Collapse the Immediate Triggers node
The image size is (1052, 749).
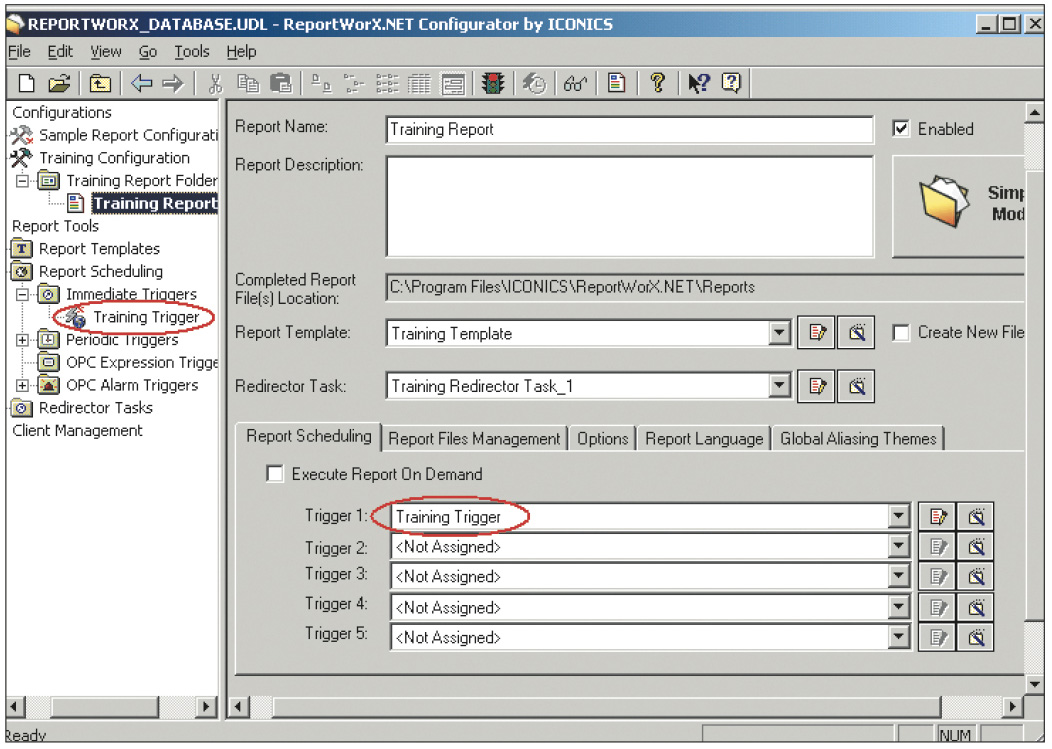[x=22, y=294]
